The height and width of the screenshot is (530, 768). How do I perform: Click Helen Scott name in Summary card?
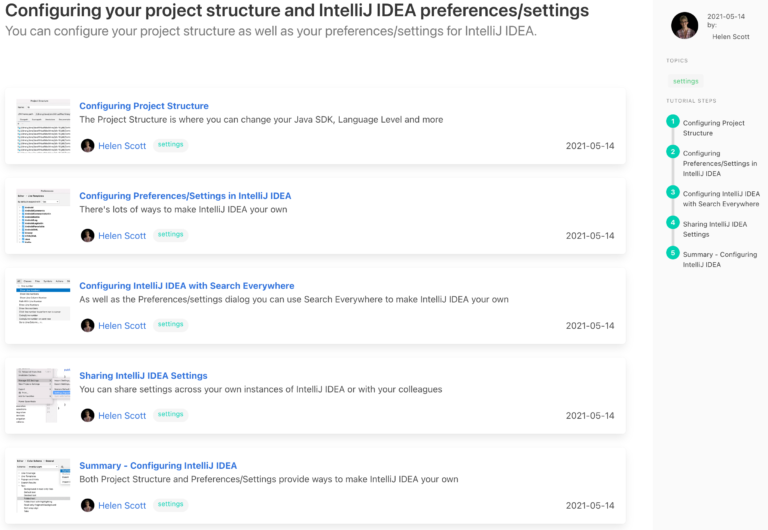coord(122,505)
